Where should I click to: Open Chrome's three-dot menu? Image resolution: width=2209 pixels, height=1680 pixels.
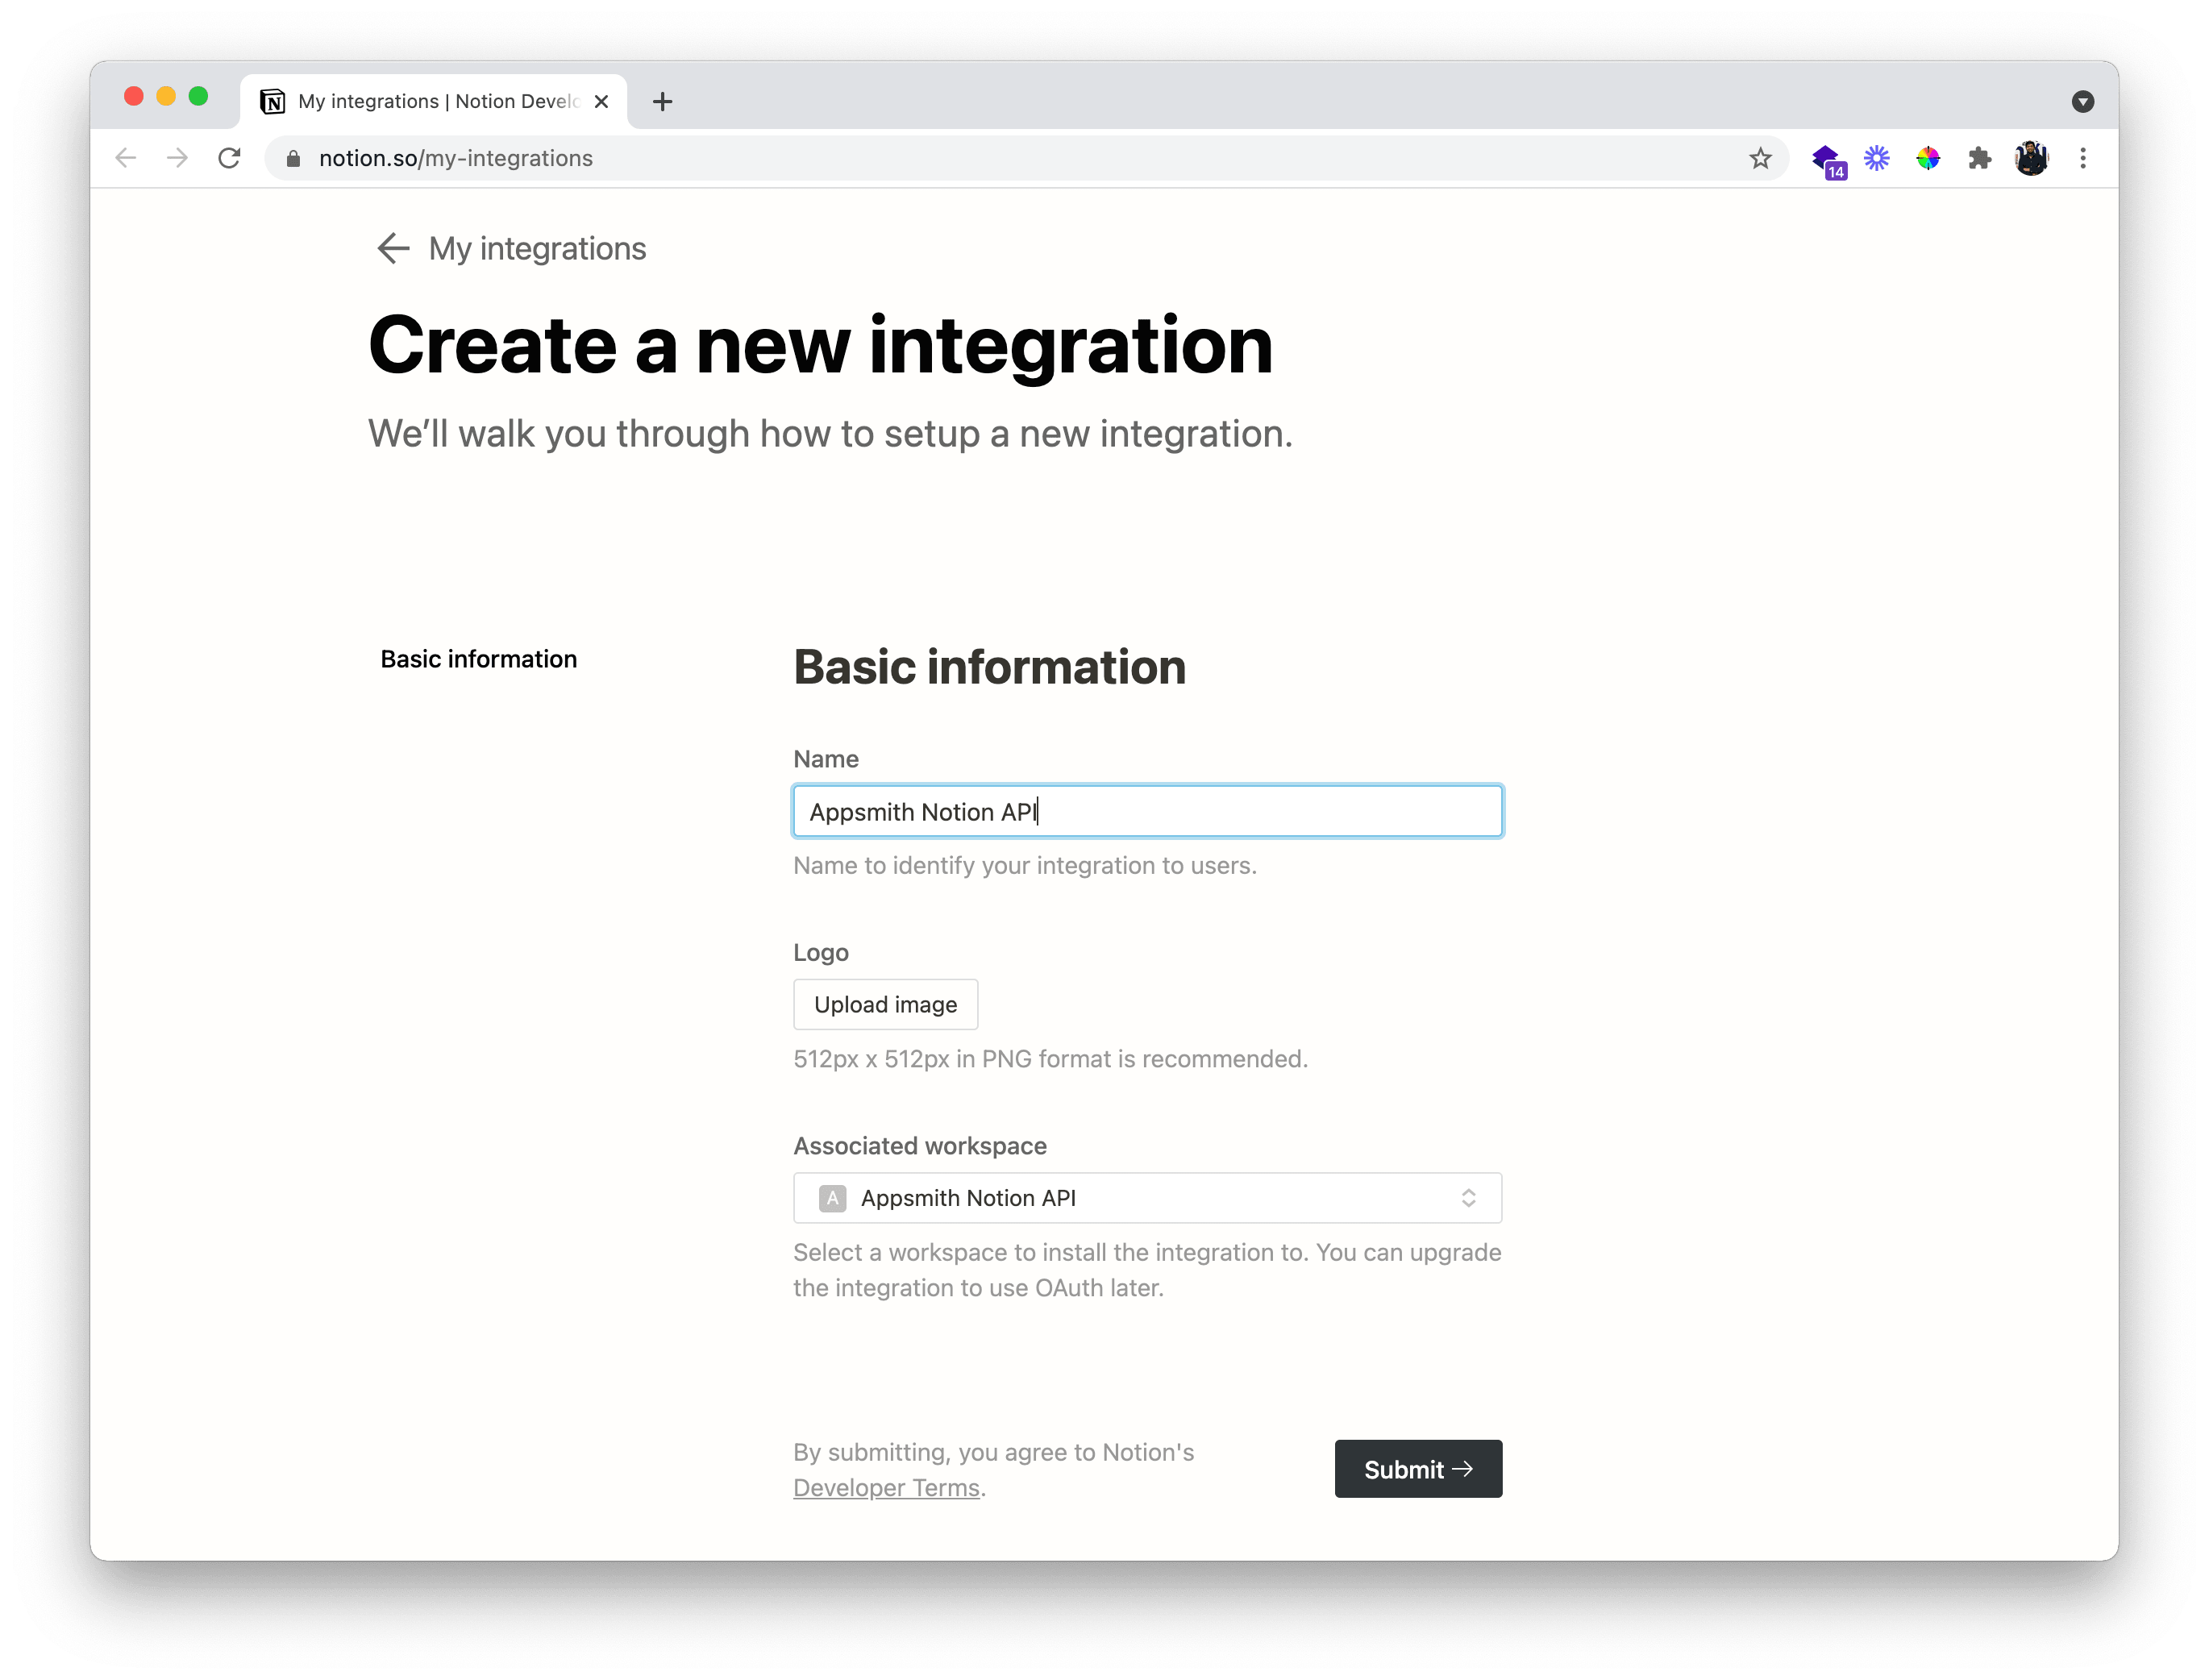(x=2083, y=158)
